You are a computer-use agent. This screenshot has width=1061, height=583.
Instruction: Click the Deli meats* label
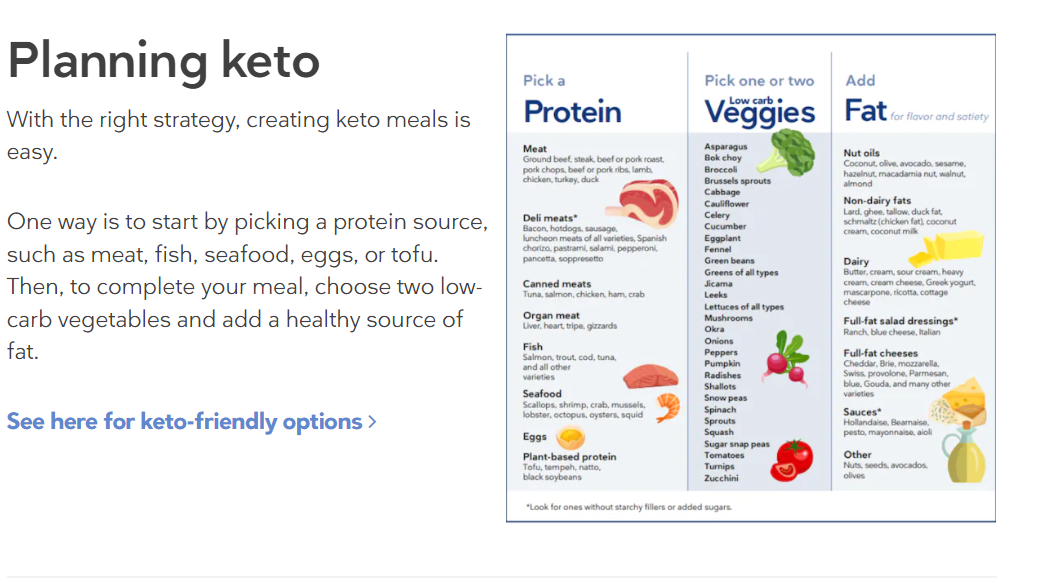click(550, 218)
